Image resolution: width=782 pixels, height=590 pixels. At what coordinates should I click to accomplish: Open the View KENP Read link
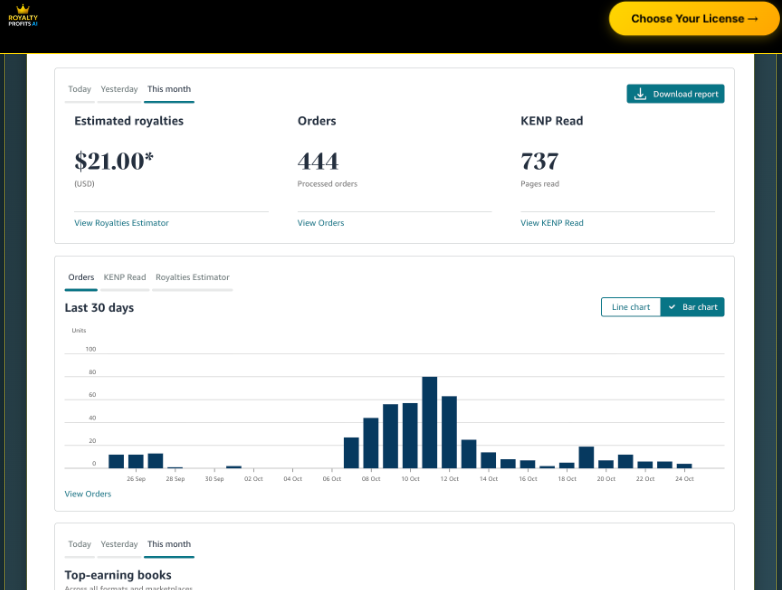(551, 223)
